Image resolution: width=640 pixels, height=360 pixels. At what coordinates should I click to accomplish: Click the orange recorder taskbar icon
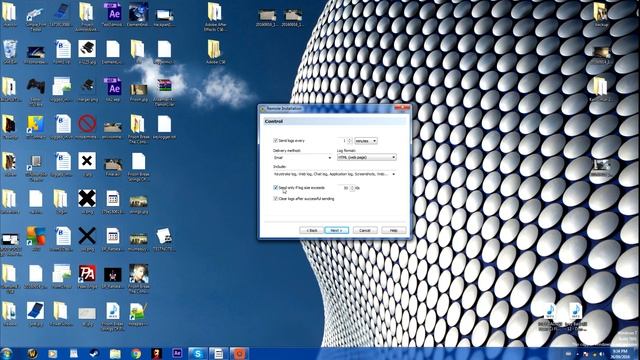pos(239,353)
